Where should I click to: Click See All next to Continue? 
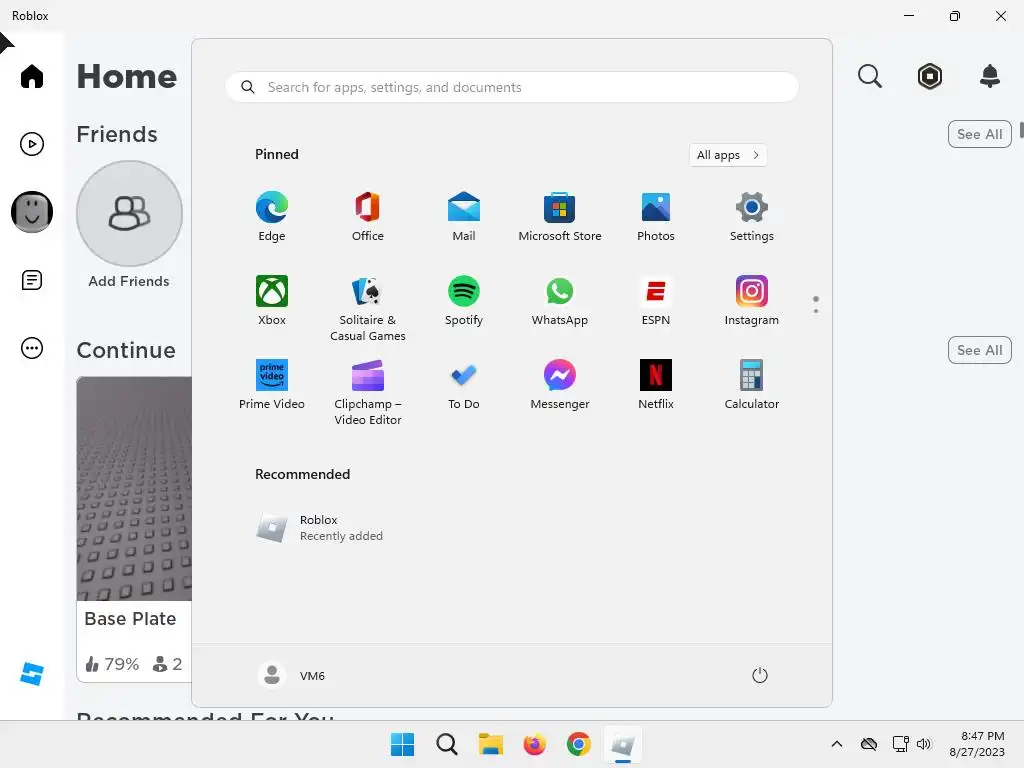pyautogui.click(x=979, y=350)
